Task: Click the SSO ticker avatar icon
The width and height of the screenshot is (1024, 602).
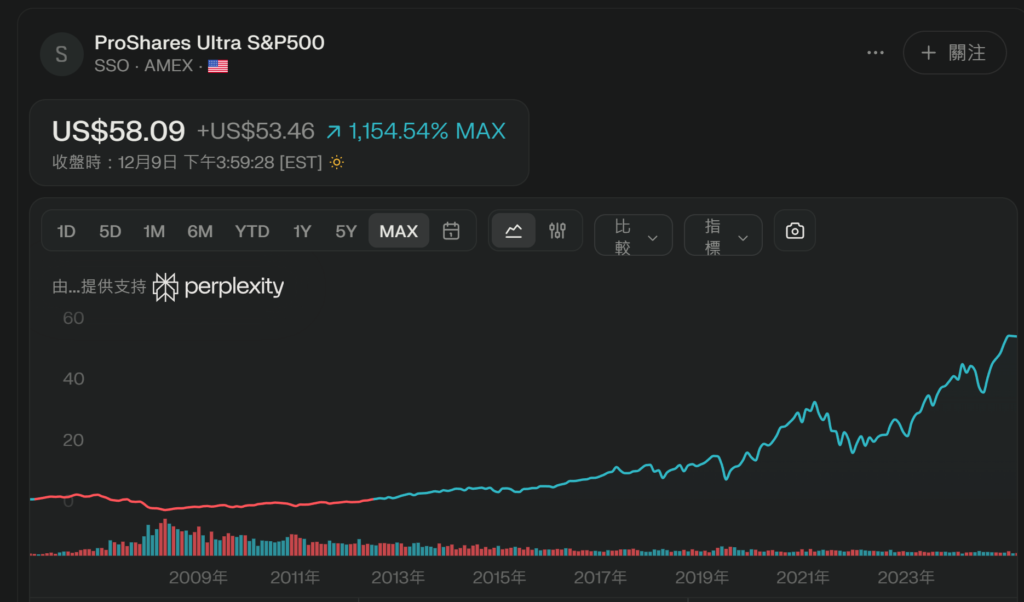Action: click(x=61, y=54)
